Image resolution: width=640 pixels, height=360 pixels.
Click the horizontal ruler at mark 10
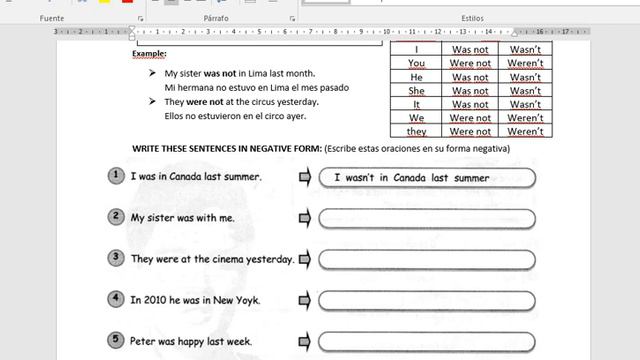point(386,31)
